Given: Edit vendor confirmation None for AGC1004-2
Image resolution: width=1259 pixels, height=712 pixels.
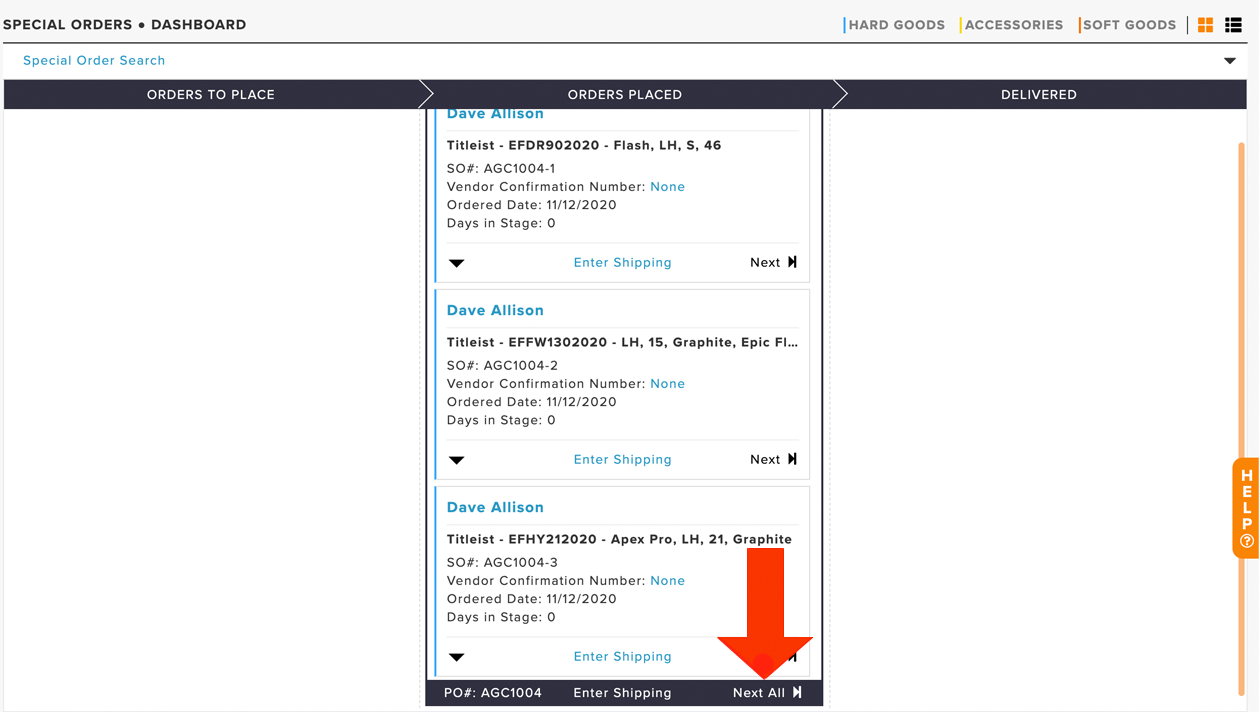Looking at the screenshot, I should [667, 384].
